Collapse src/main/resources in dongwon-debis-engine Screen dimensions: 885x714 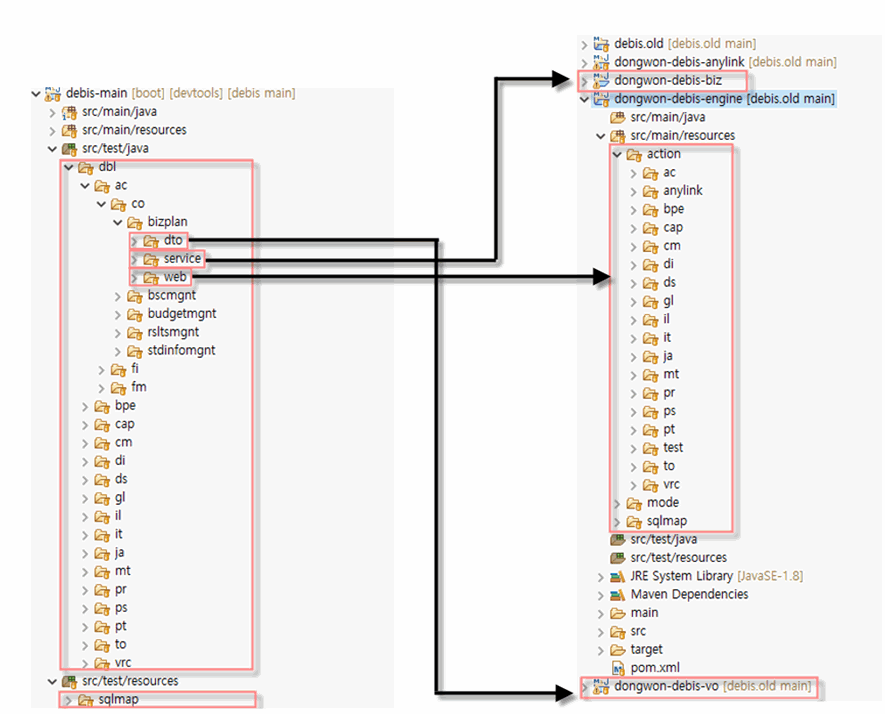[x=601, y=136]
